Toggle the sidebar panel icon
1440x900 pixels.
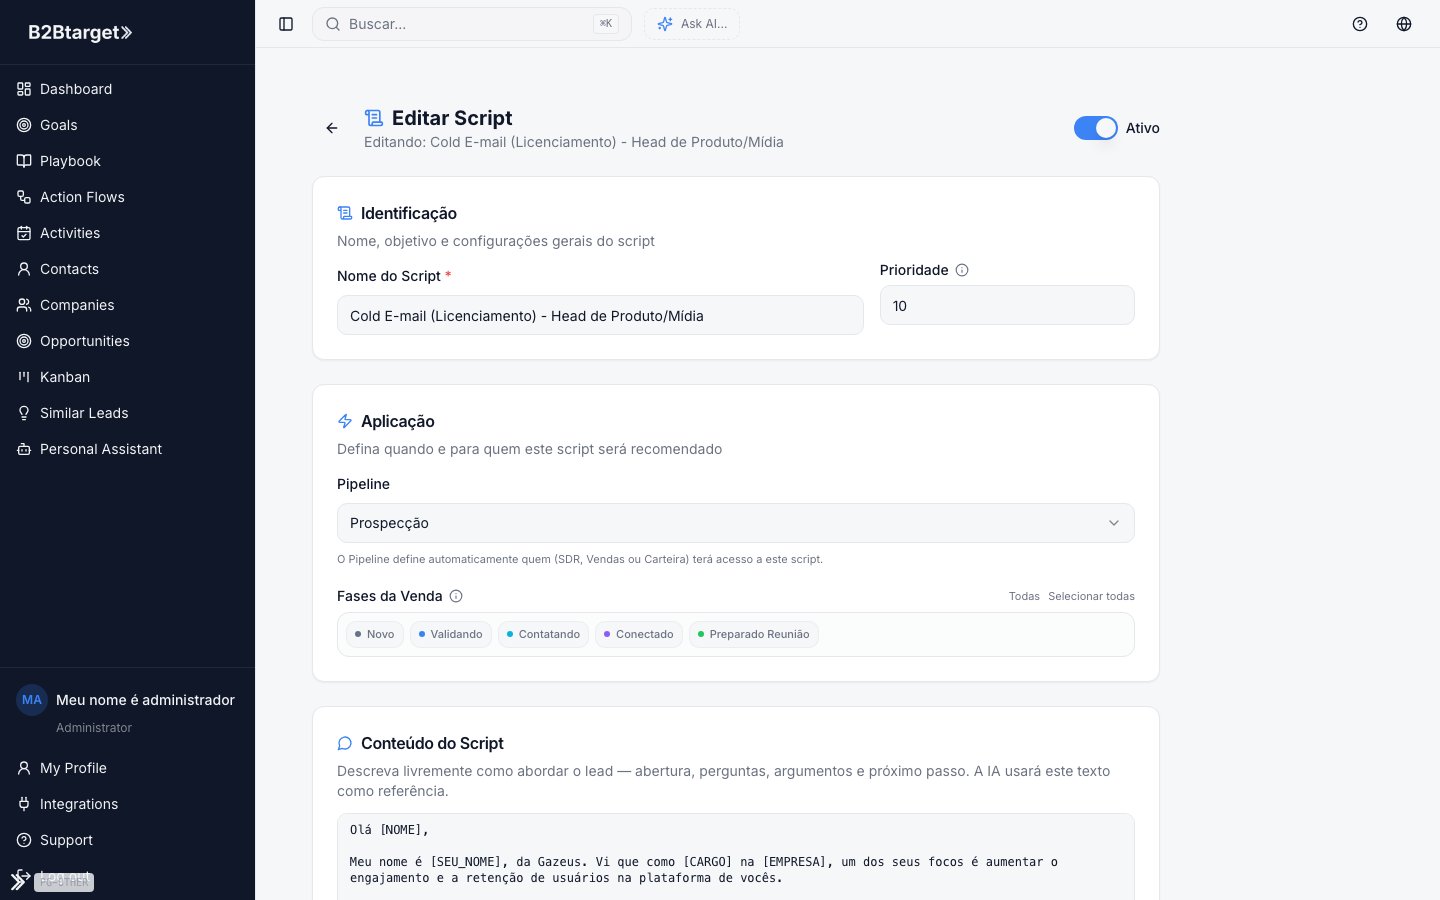pos(286,24)
